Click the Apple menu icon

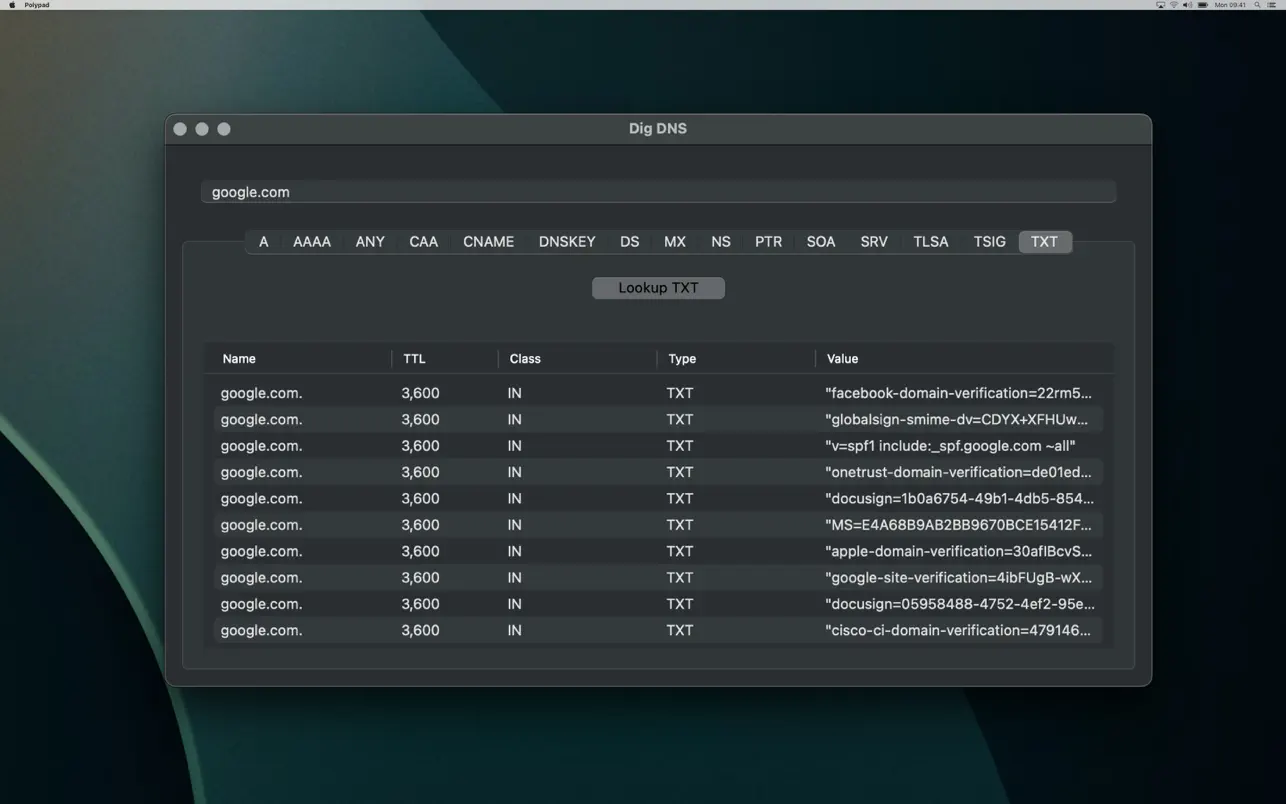point(10,4)
